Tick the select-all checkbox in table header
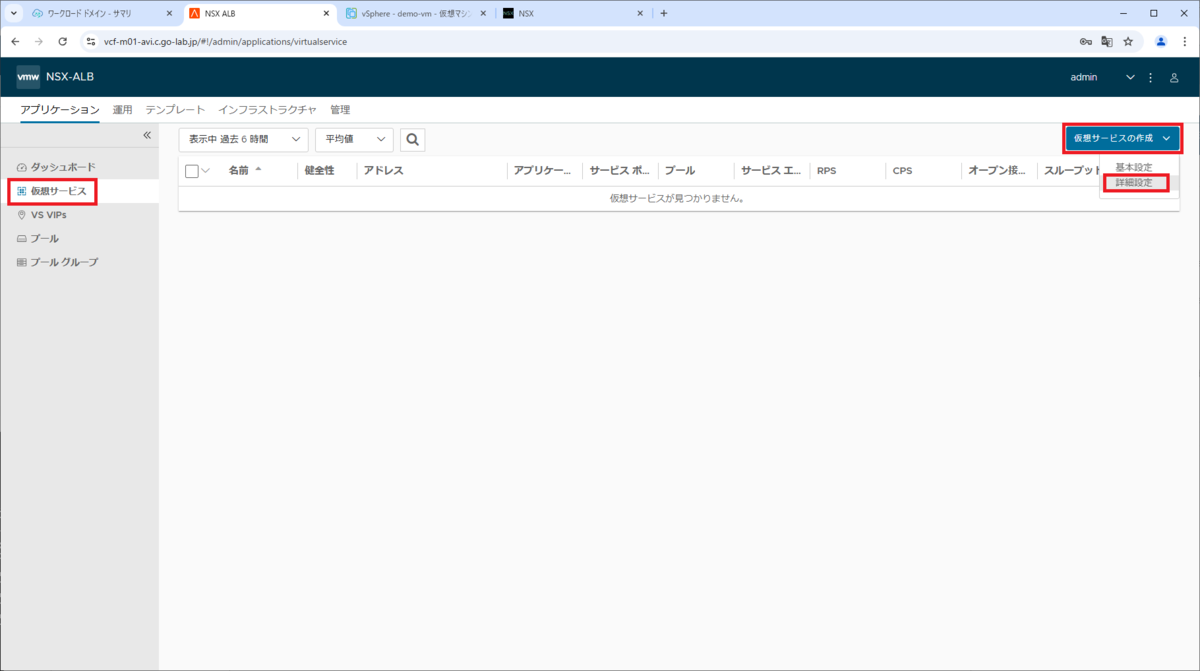This screenshot has height=671, width=1200. tap(192, 171)
